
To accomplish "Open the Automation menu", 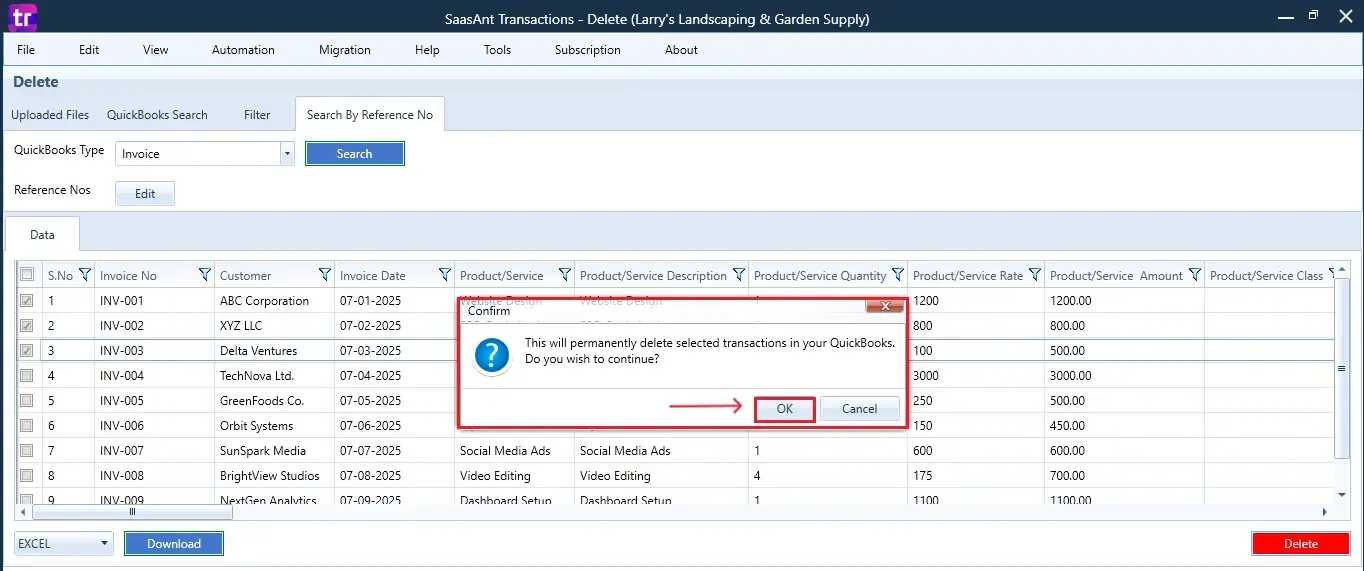I will (x=243, y=50).
